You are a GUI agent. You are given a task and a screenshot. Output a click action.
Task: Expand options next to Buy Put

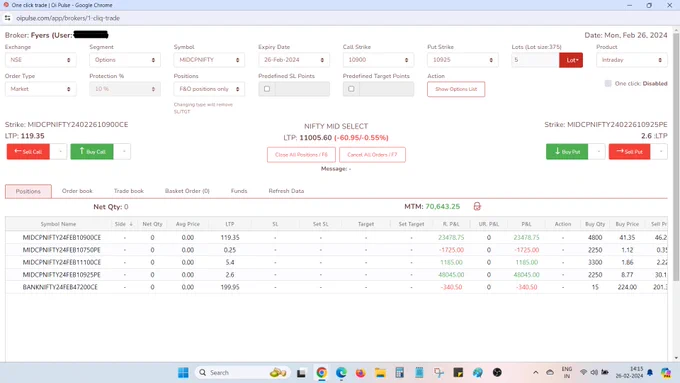coord(598,151)
